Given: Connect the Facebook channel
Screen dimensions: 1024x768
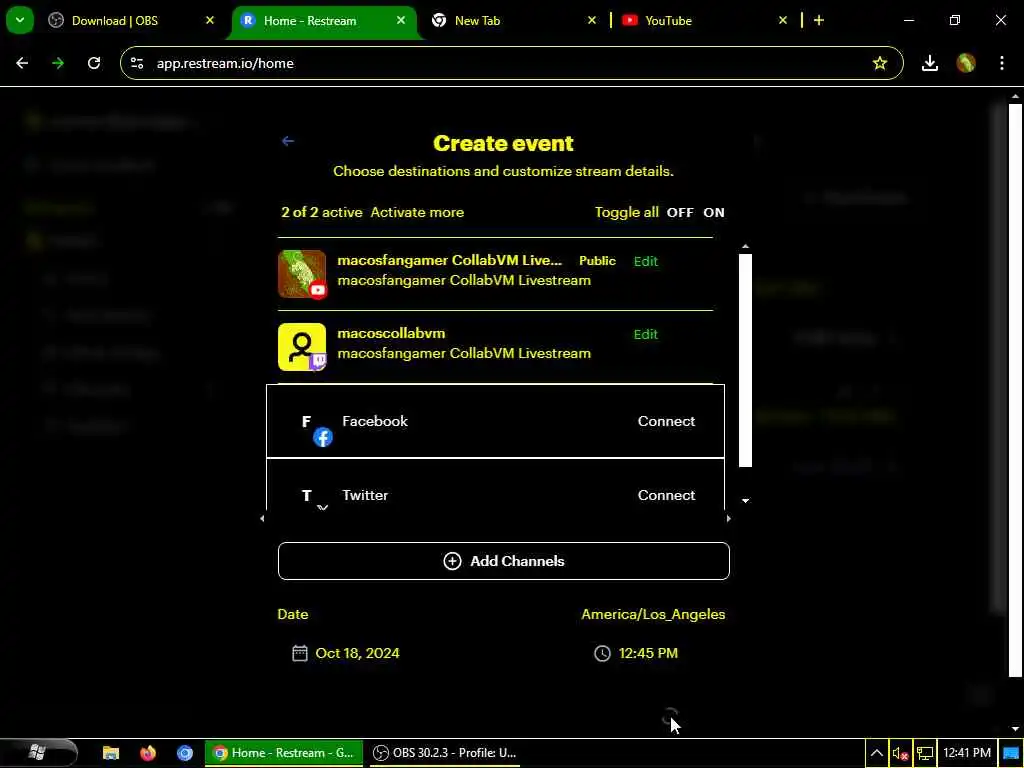Looking at the screenshot, I should 666,421.
